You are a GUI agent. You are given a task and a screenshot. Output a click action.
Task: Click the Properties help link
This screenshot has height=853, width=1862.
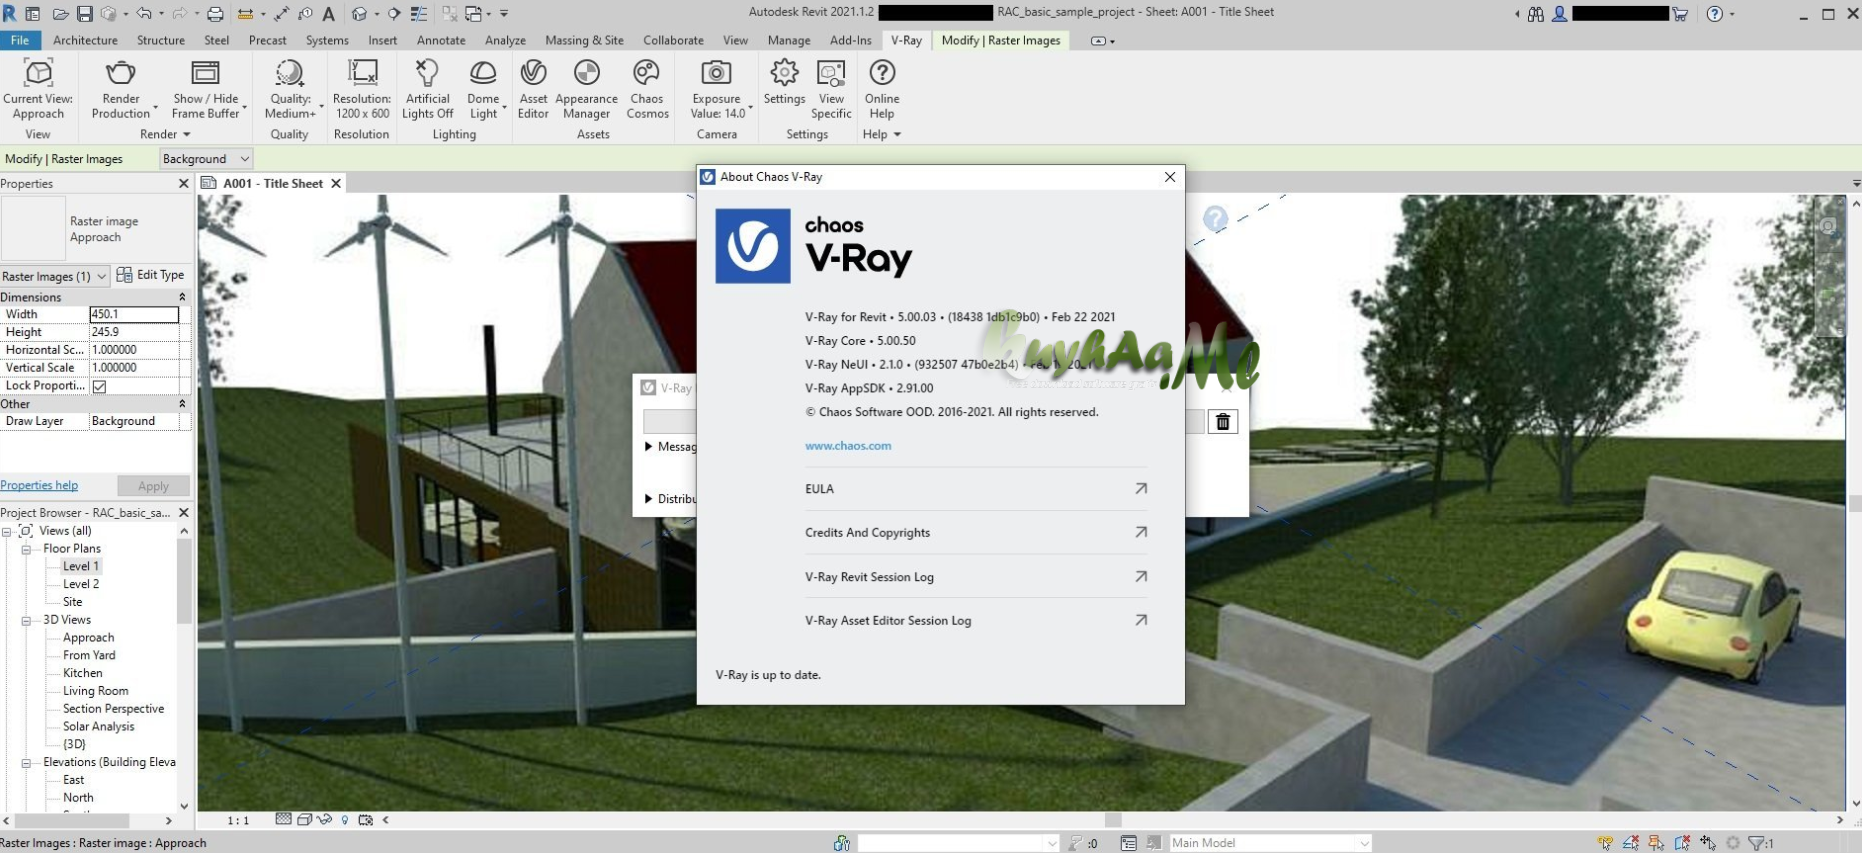39,485
